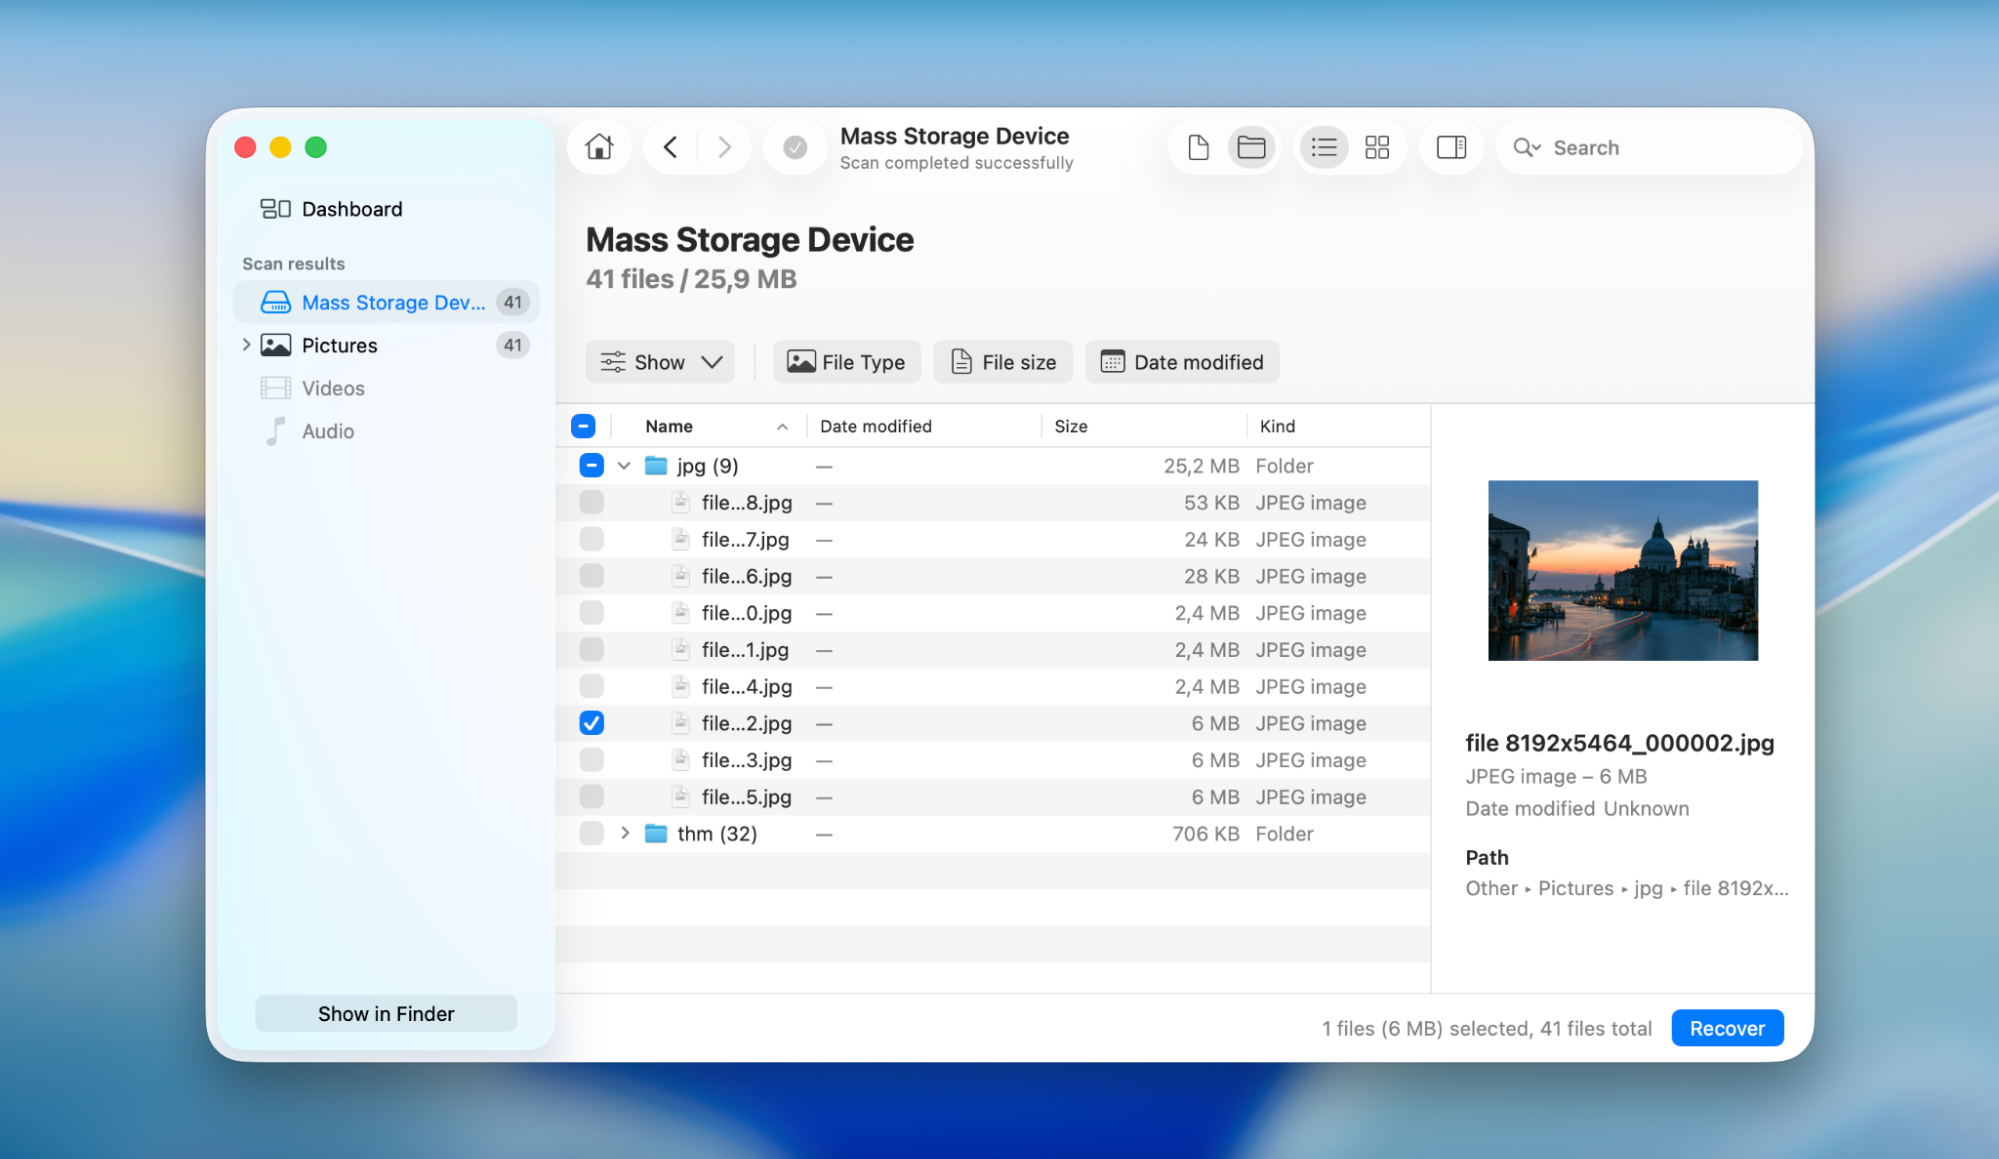Screen dimensions: 1999x1159
Task: Toggle the preview side panel icon
Action: 1451,147
